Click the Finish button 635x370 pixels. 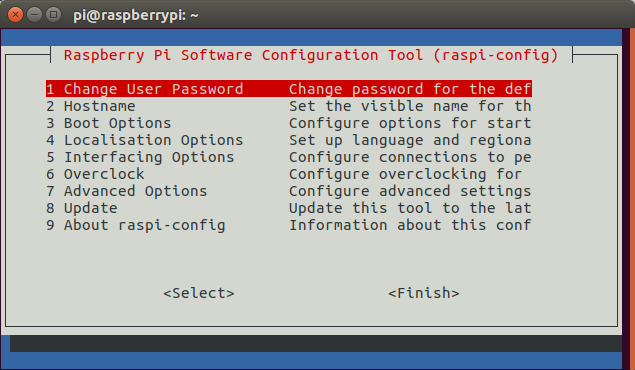[x=424, y=293]
